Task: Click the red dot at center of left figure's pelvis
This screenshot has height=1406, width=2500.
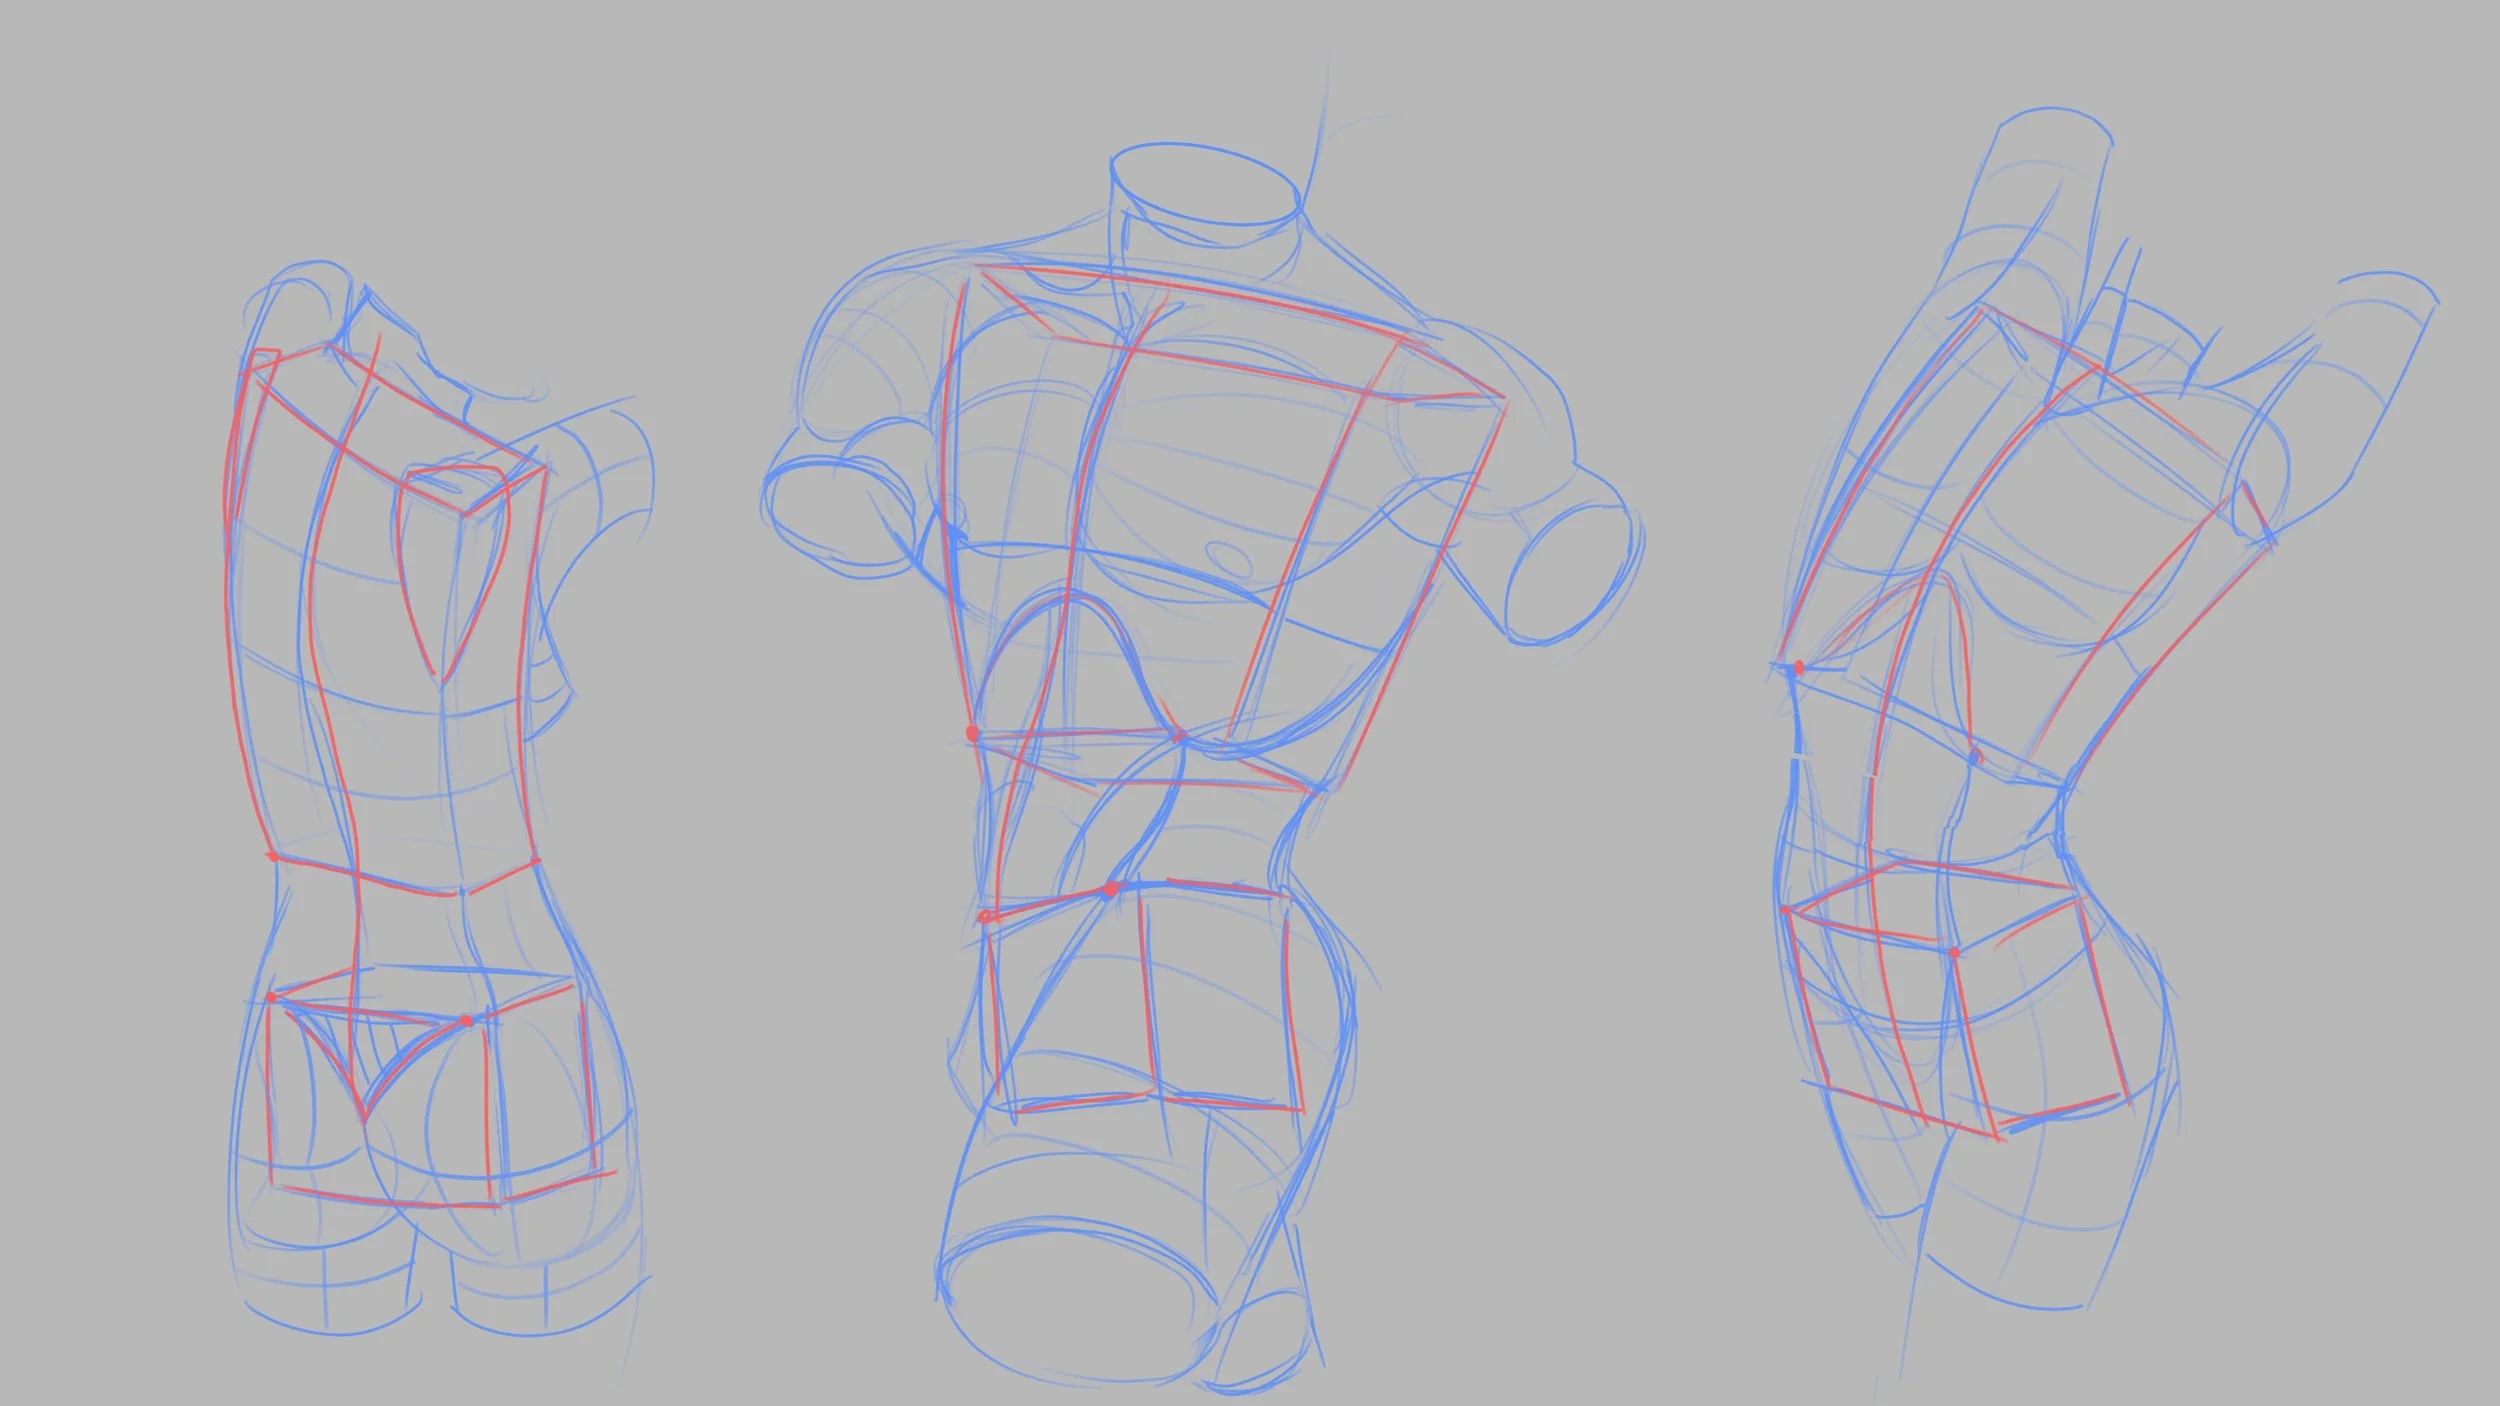Action: (x=466, y=1021)
